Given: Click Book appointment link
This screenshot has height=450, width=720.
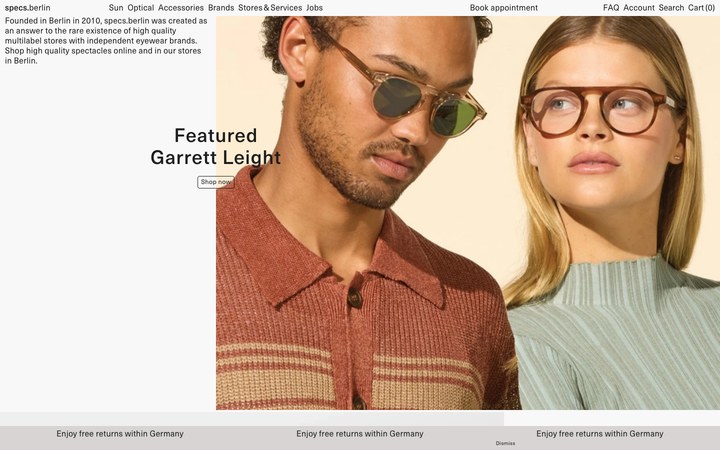Looking at the screenshot, I should pos(503,8).
